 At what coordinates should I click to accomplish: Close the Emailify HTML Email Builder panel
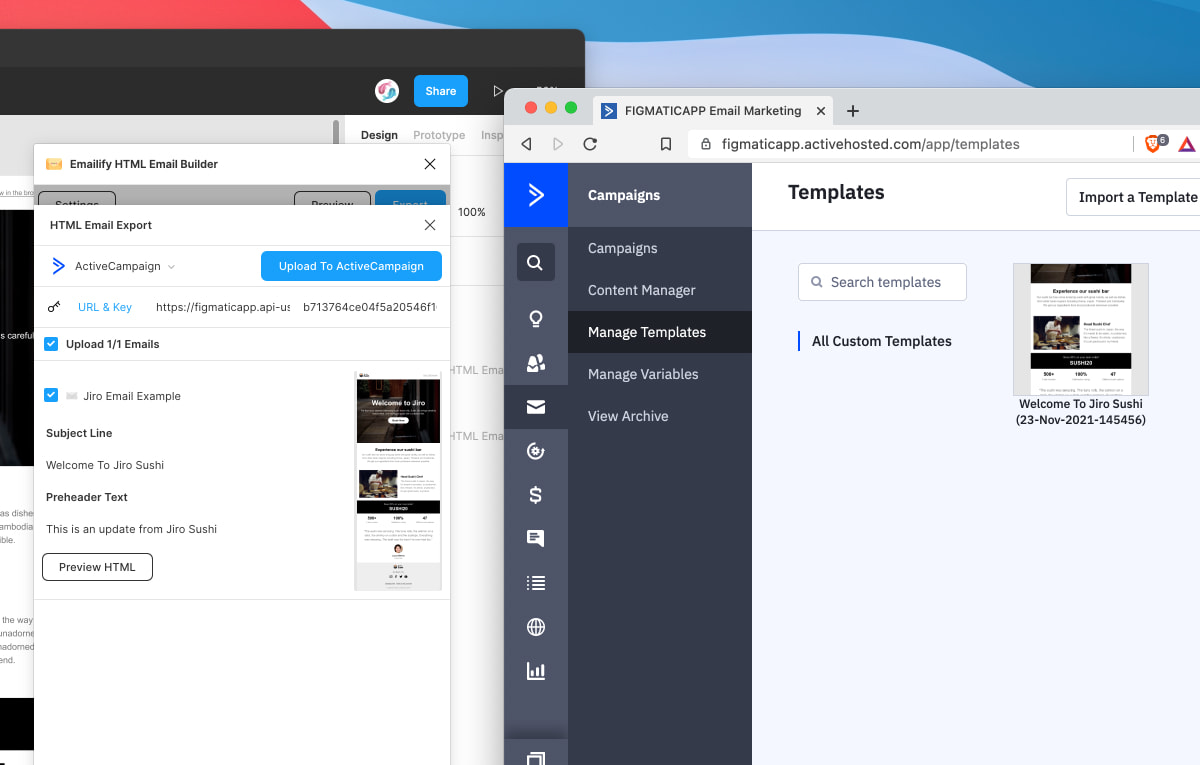tap(430, 164)
